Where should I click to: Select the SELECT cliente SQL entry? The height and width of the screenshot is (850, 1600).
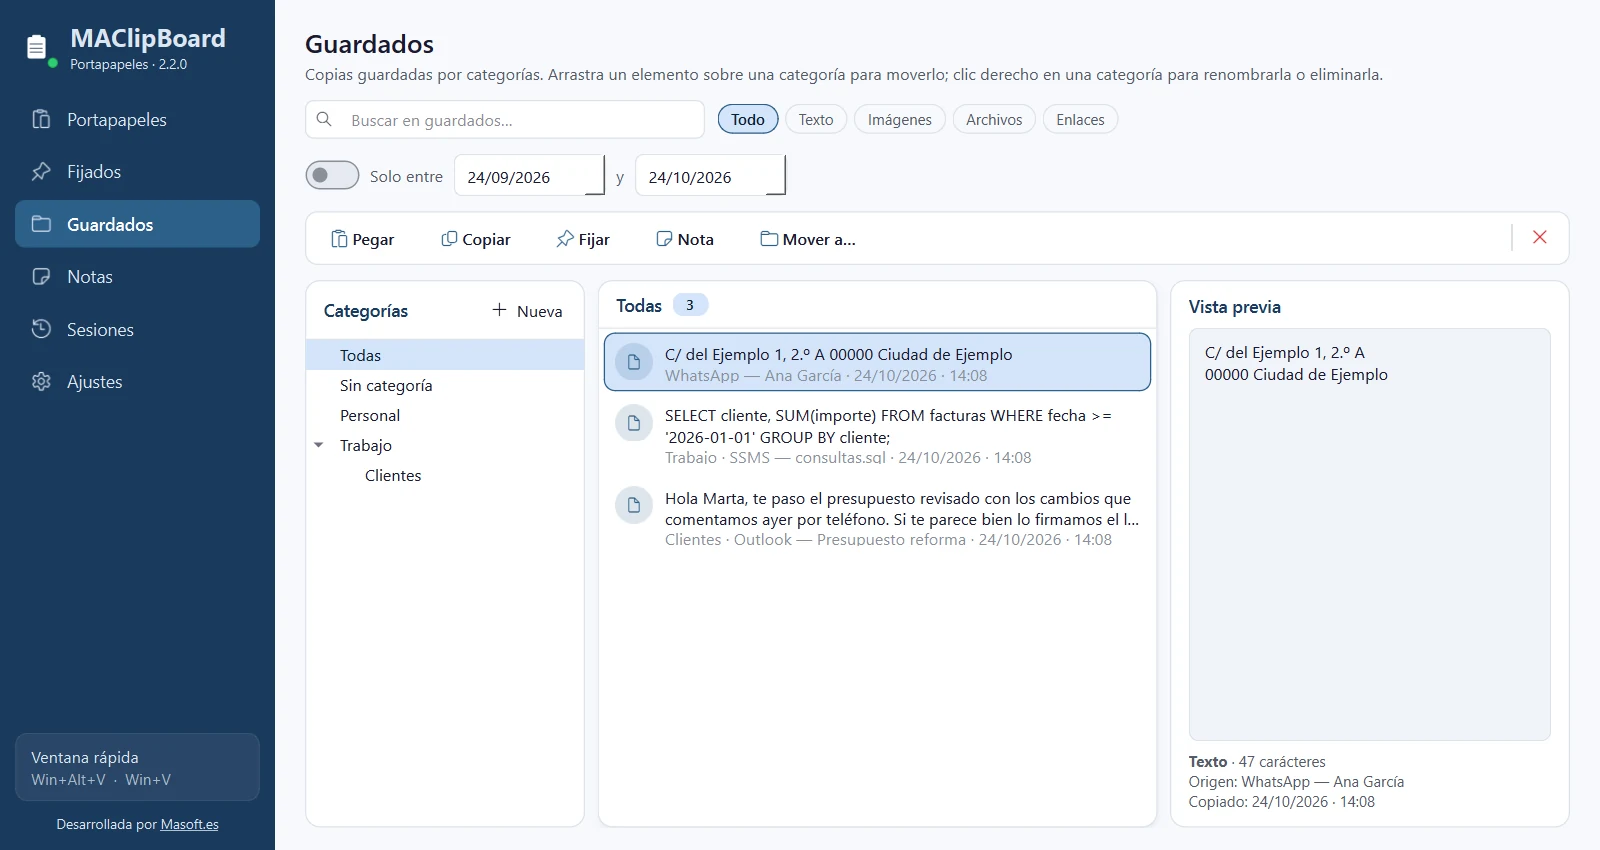[877, 436]
